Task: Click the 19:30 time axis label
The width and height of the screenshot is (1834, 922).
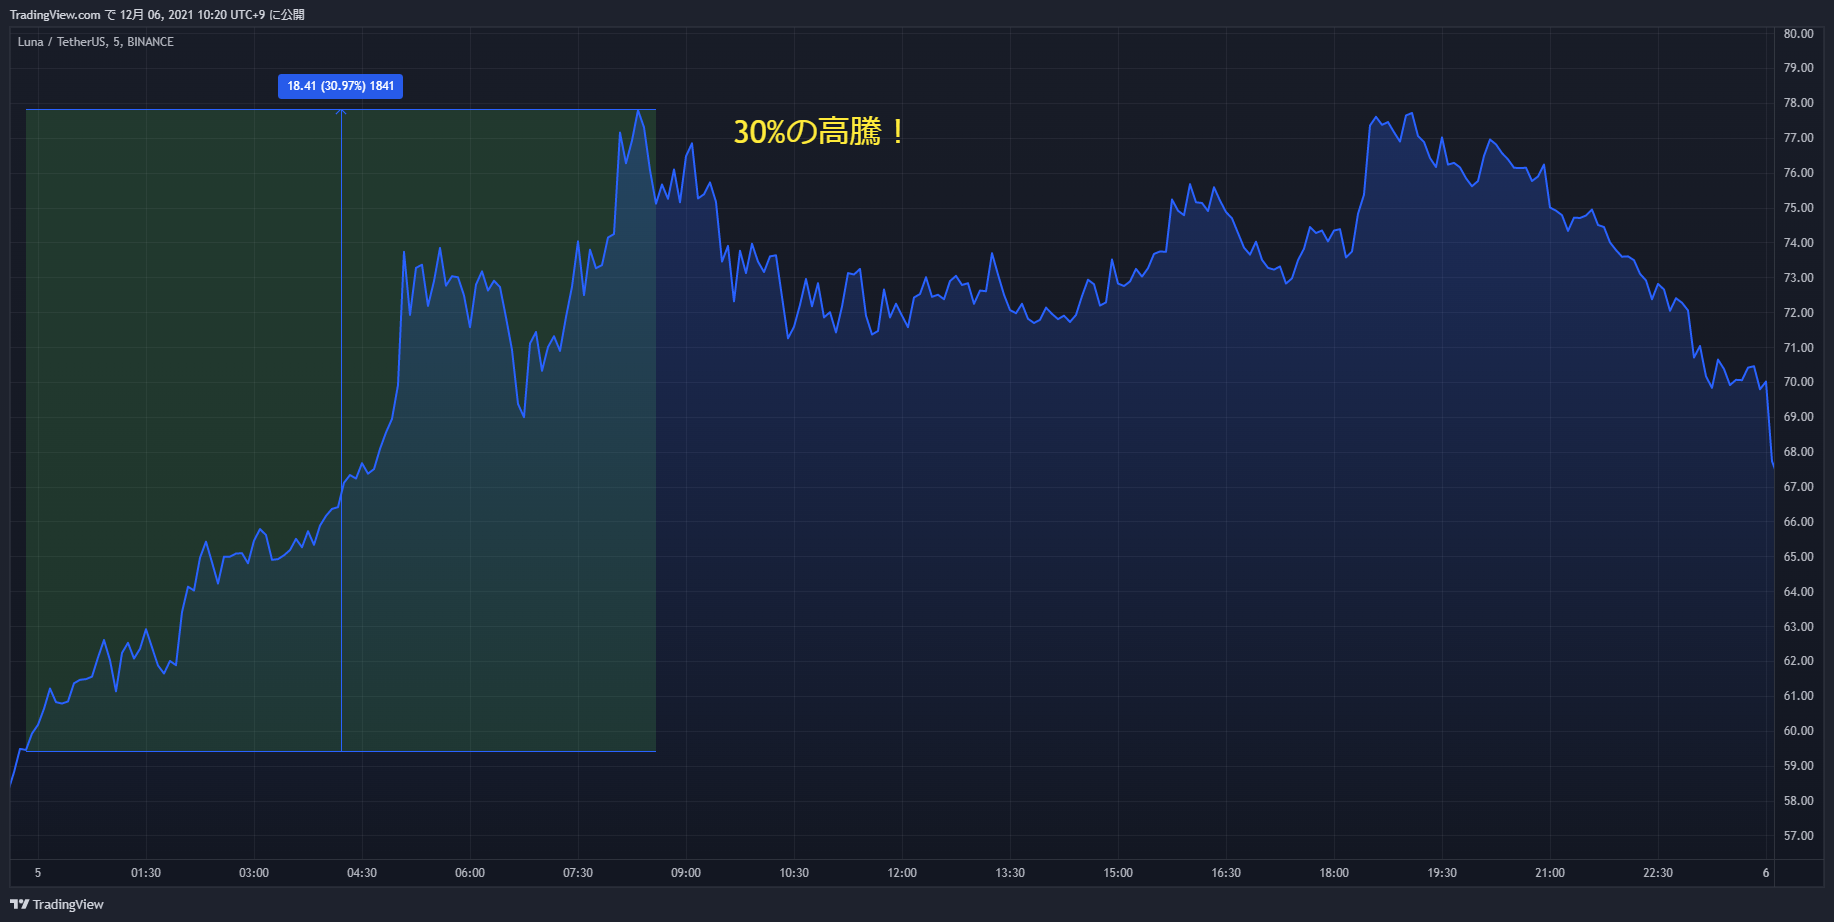Action: [x=1442, y=873]
